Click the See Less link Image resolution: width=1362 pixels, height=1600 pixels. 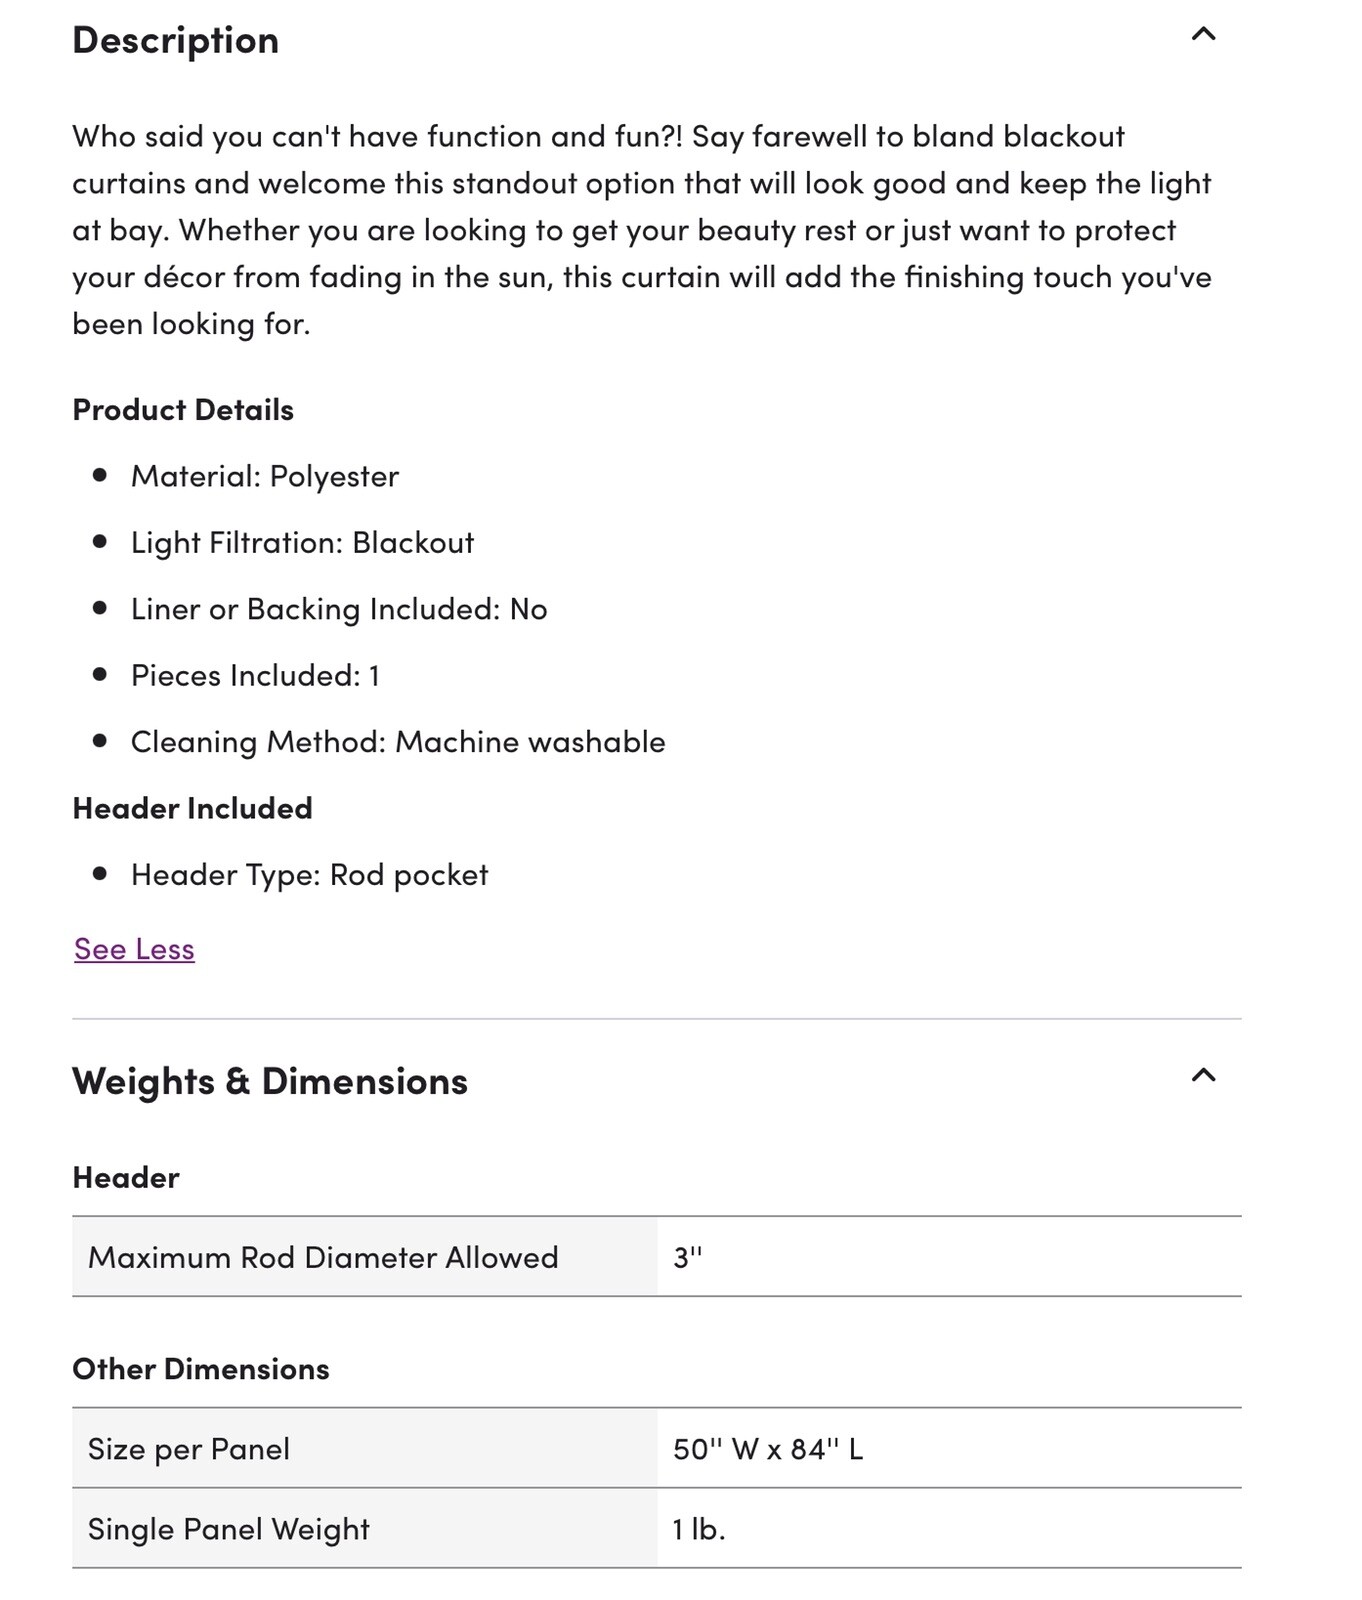tap(134, 949)
